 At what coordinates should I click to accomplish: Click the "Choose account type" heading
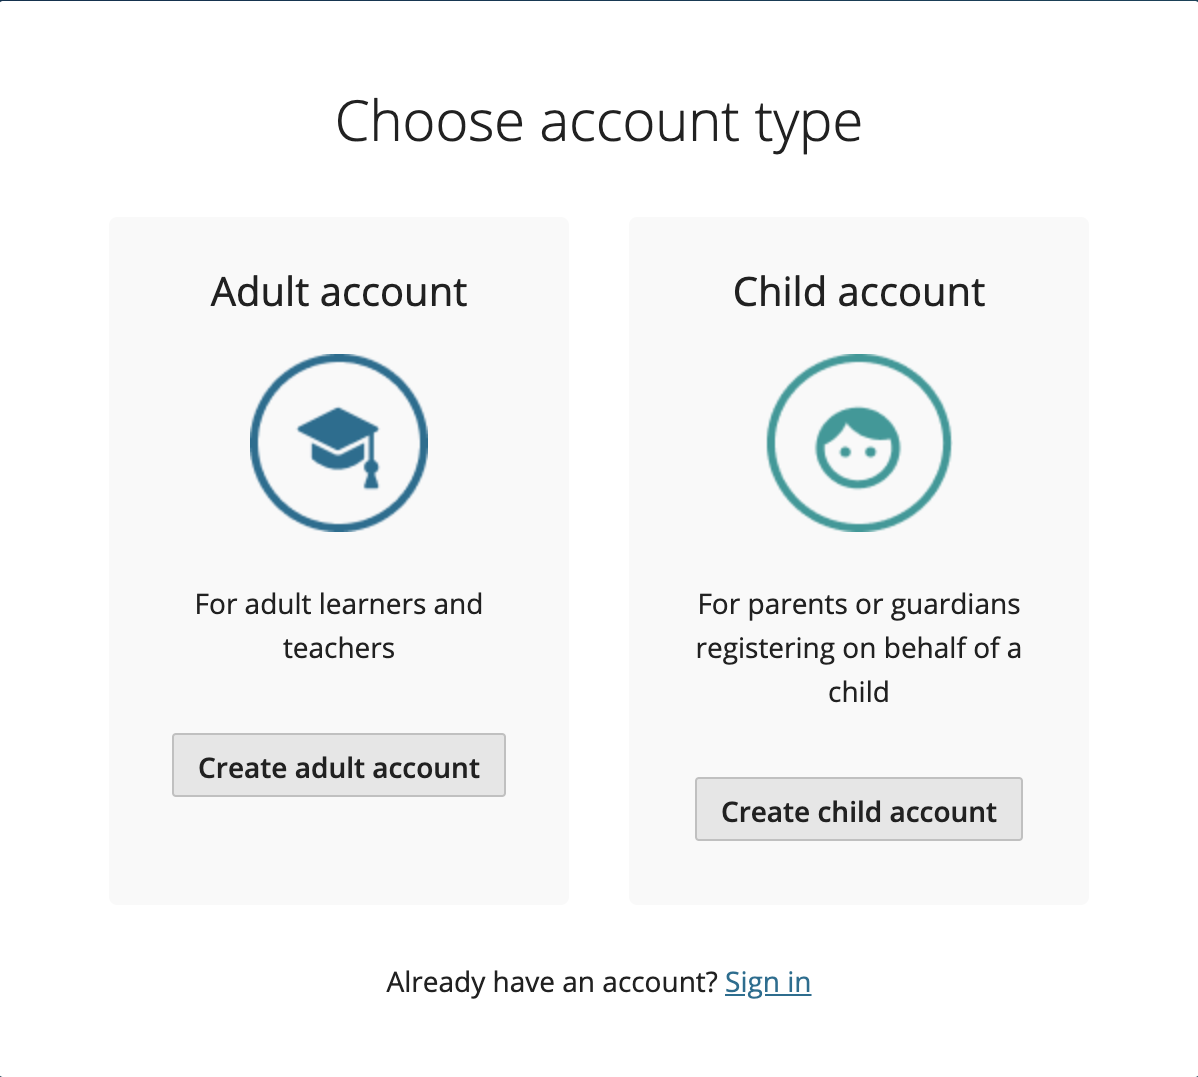pyautogui.click(x=598, y=122)
